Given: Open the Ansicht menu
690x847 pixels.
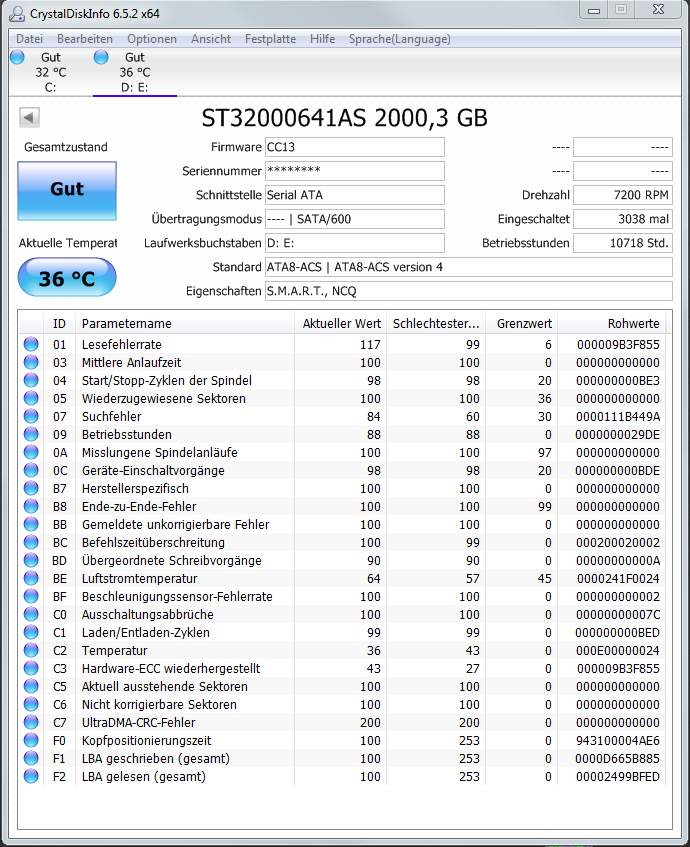Looking at the screenshot, I should click(211, 39).
